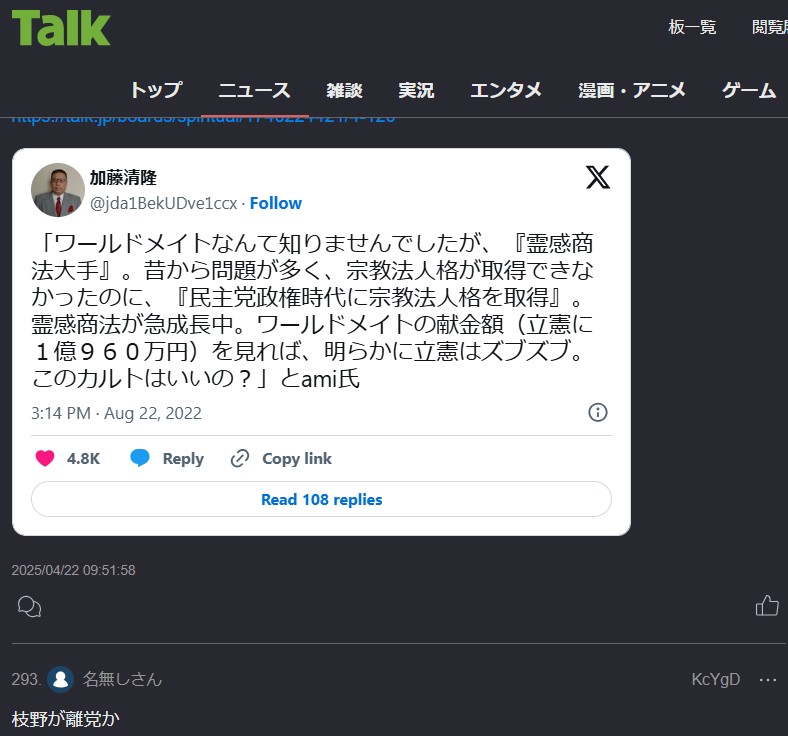Image resolution: width=788 pixels, height=736 pixels.
Task: Switch to the ニュース tab
Action: click(x=254, y=90)
